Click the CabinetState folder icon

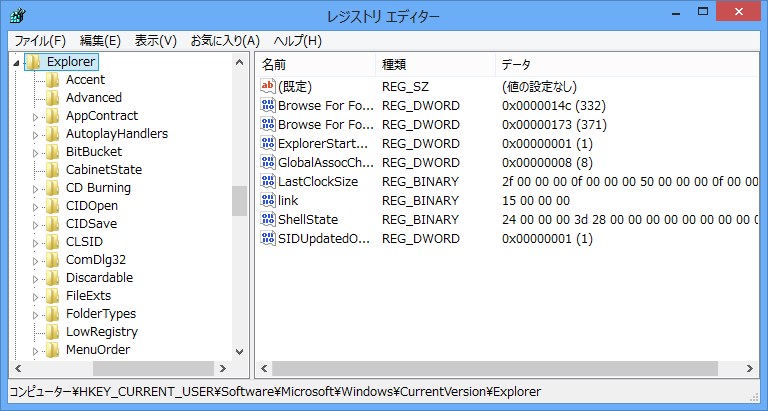[52, 170]
